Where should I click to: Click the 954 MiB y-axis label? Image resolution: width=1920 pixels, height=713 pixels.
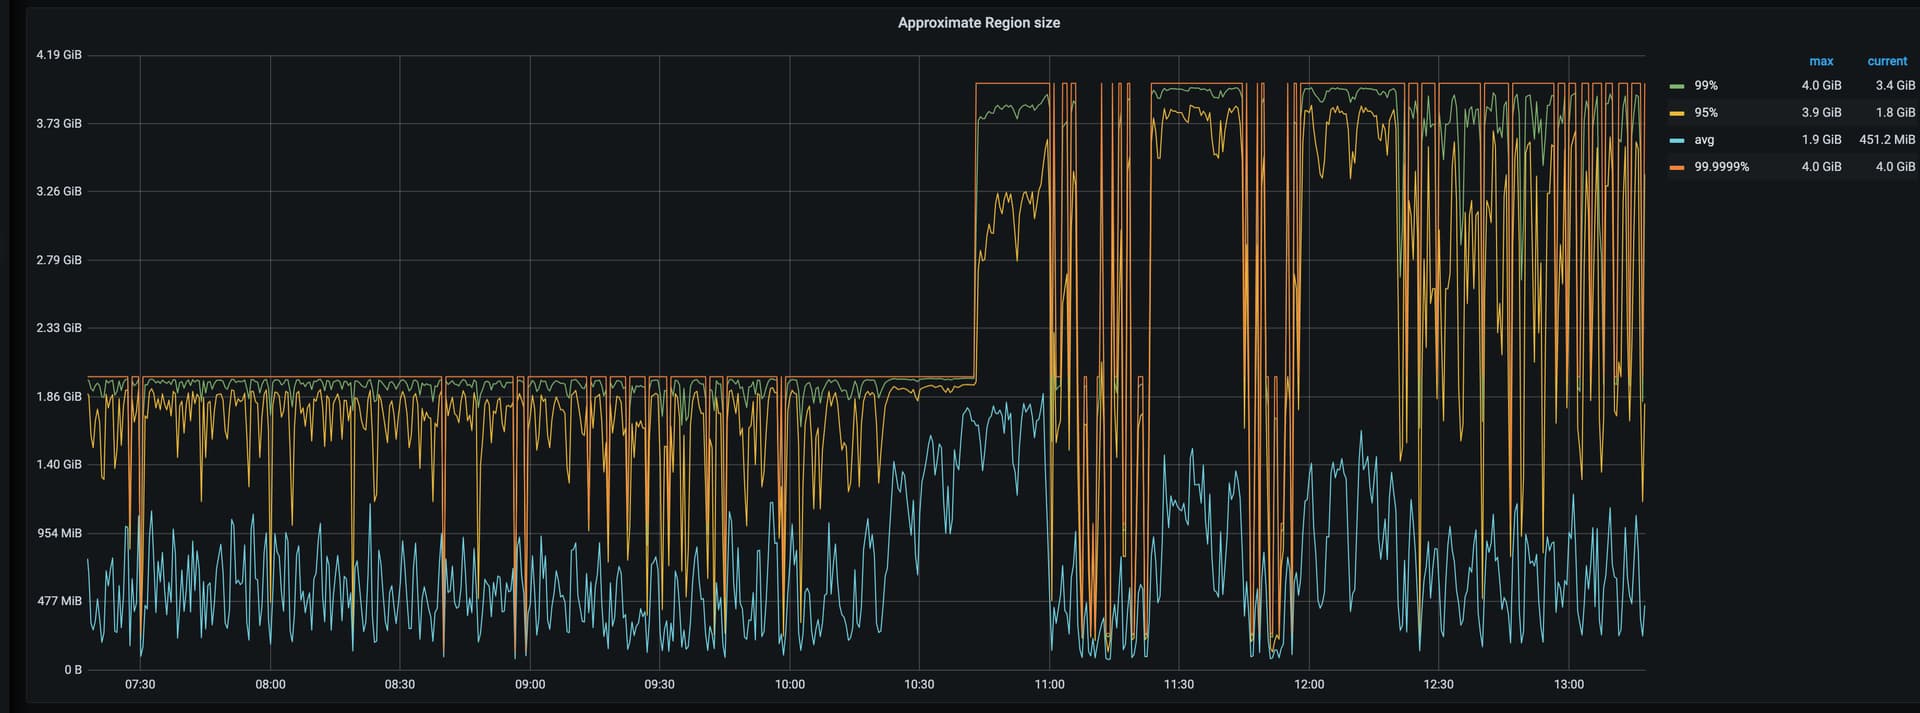tap(59, 533)
